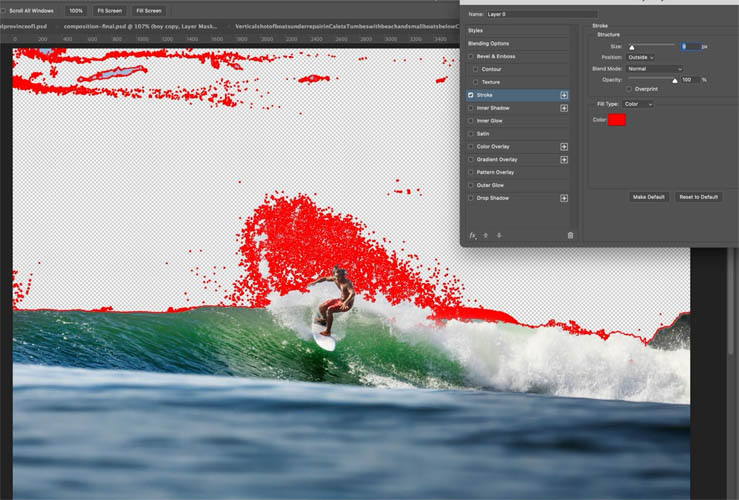Select the Pattern Overlay row label
Image resolution: width=739 pixels, height=500 pixels.
coord(495,172)
